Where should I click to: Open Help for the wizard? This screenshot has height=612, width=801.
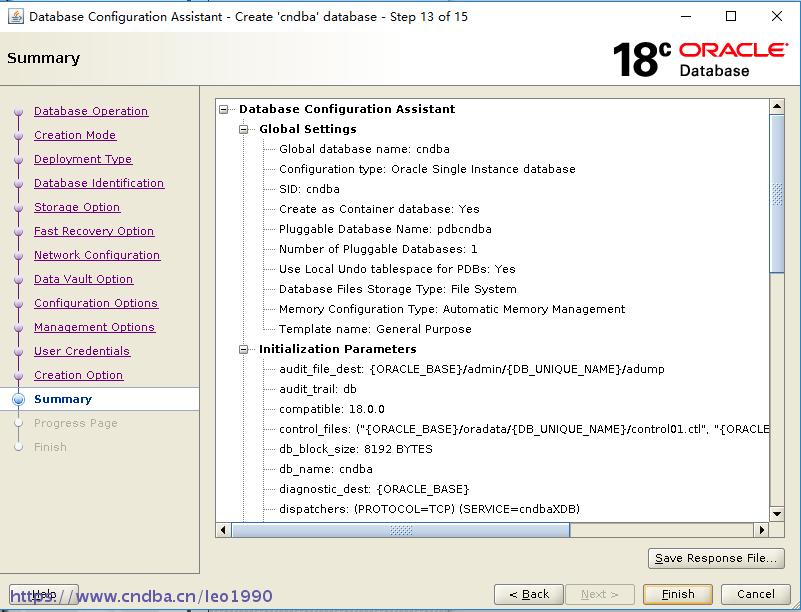44,594
